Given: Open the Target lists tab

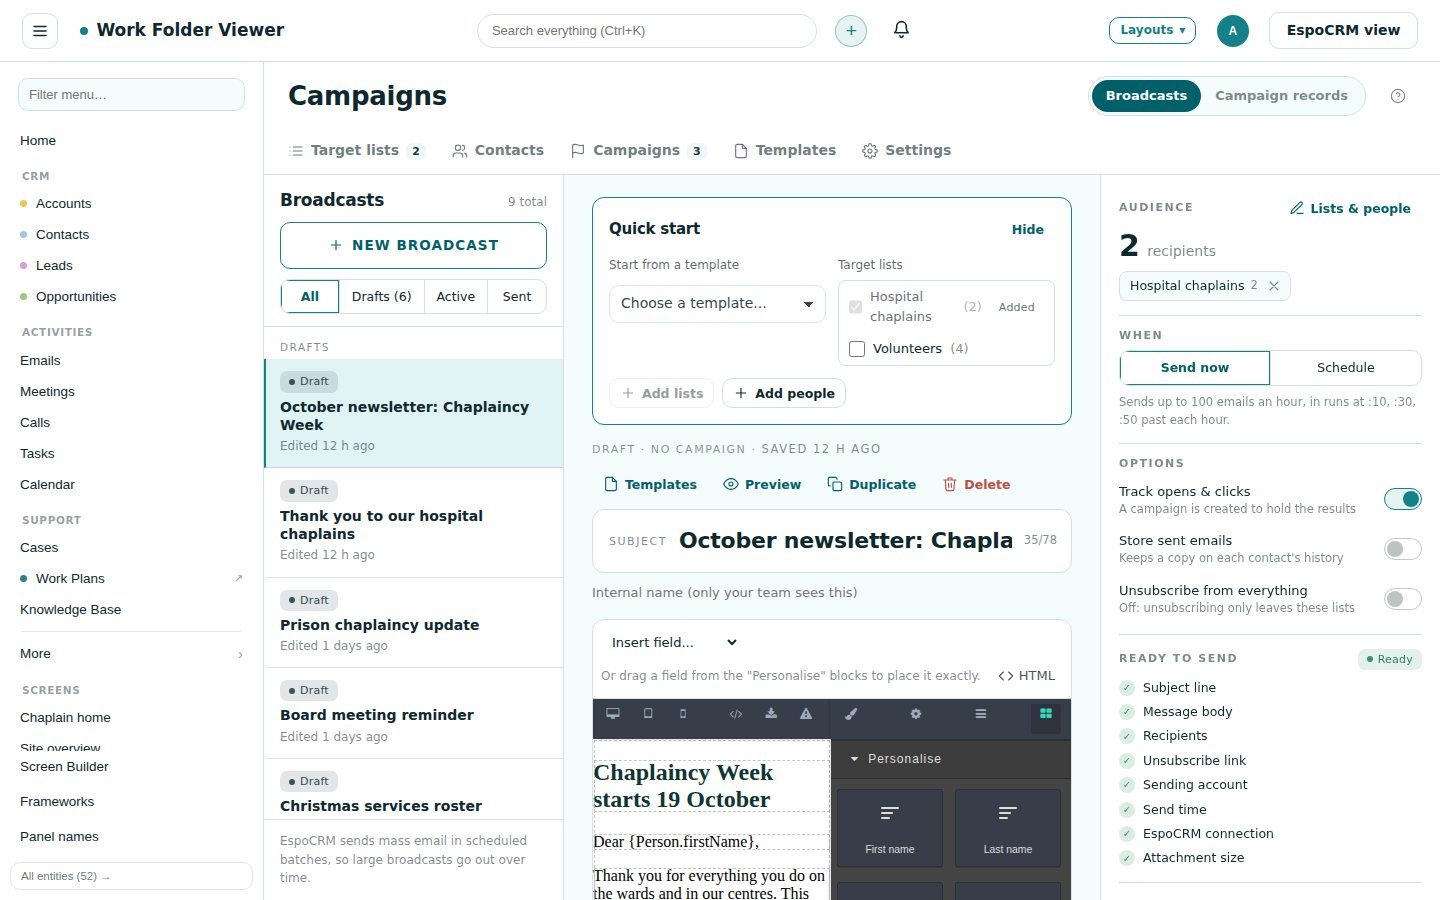Looking at the screenshot, I should click(x=357, y=151).
